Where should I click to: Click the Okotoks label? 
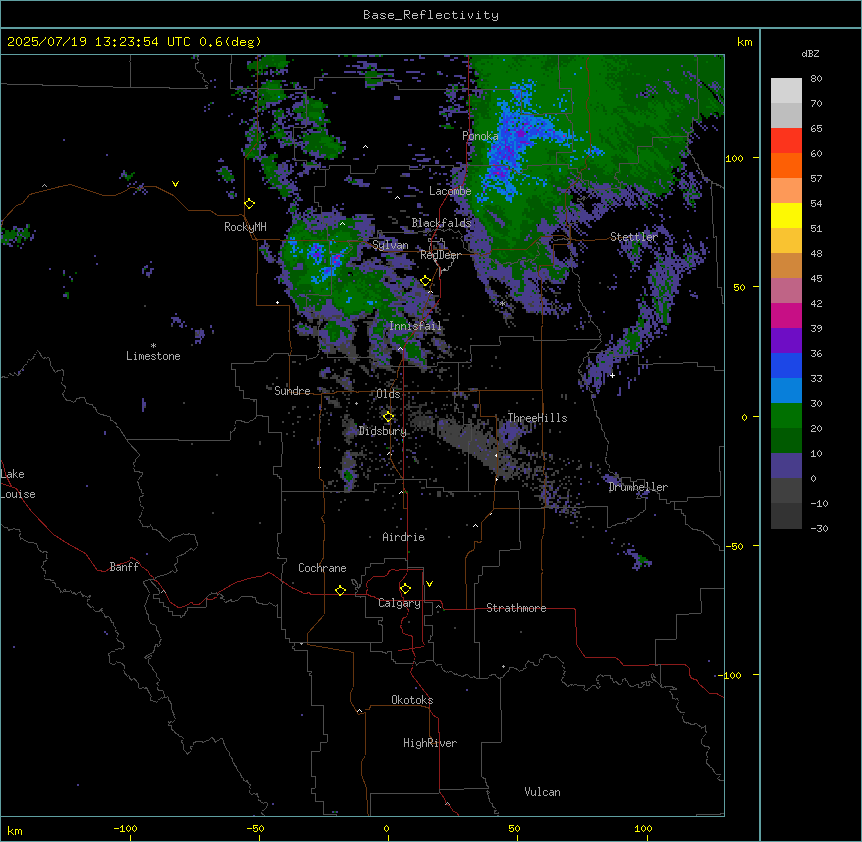tap(412, 700)
